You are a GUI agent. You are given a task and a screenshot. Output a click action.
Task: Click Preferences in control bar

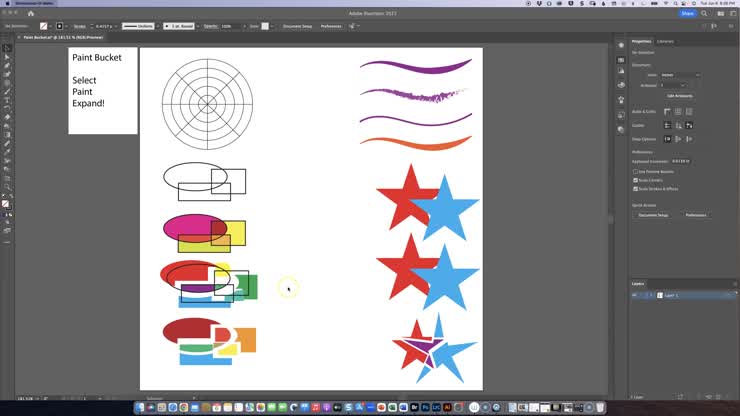pos(331,26)
